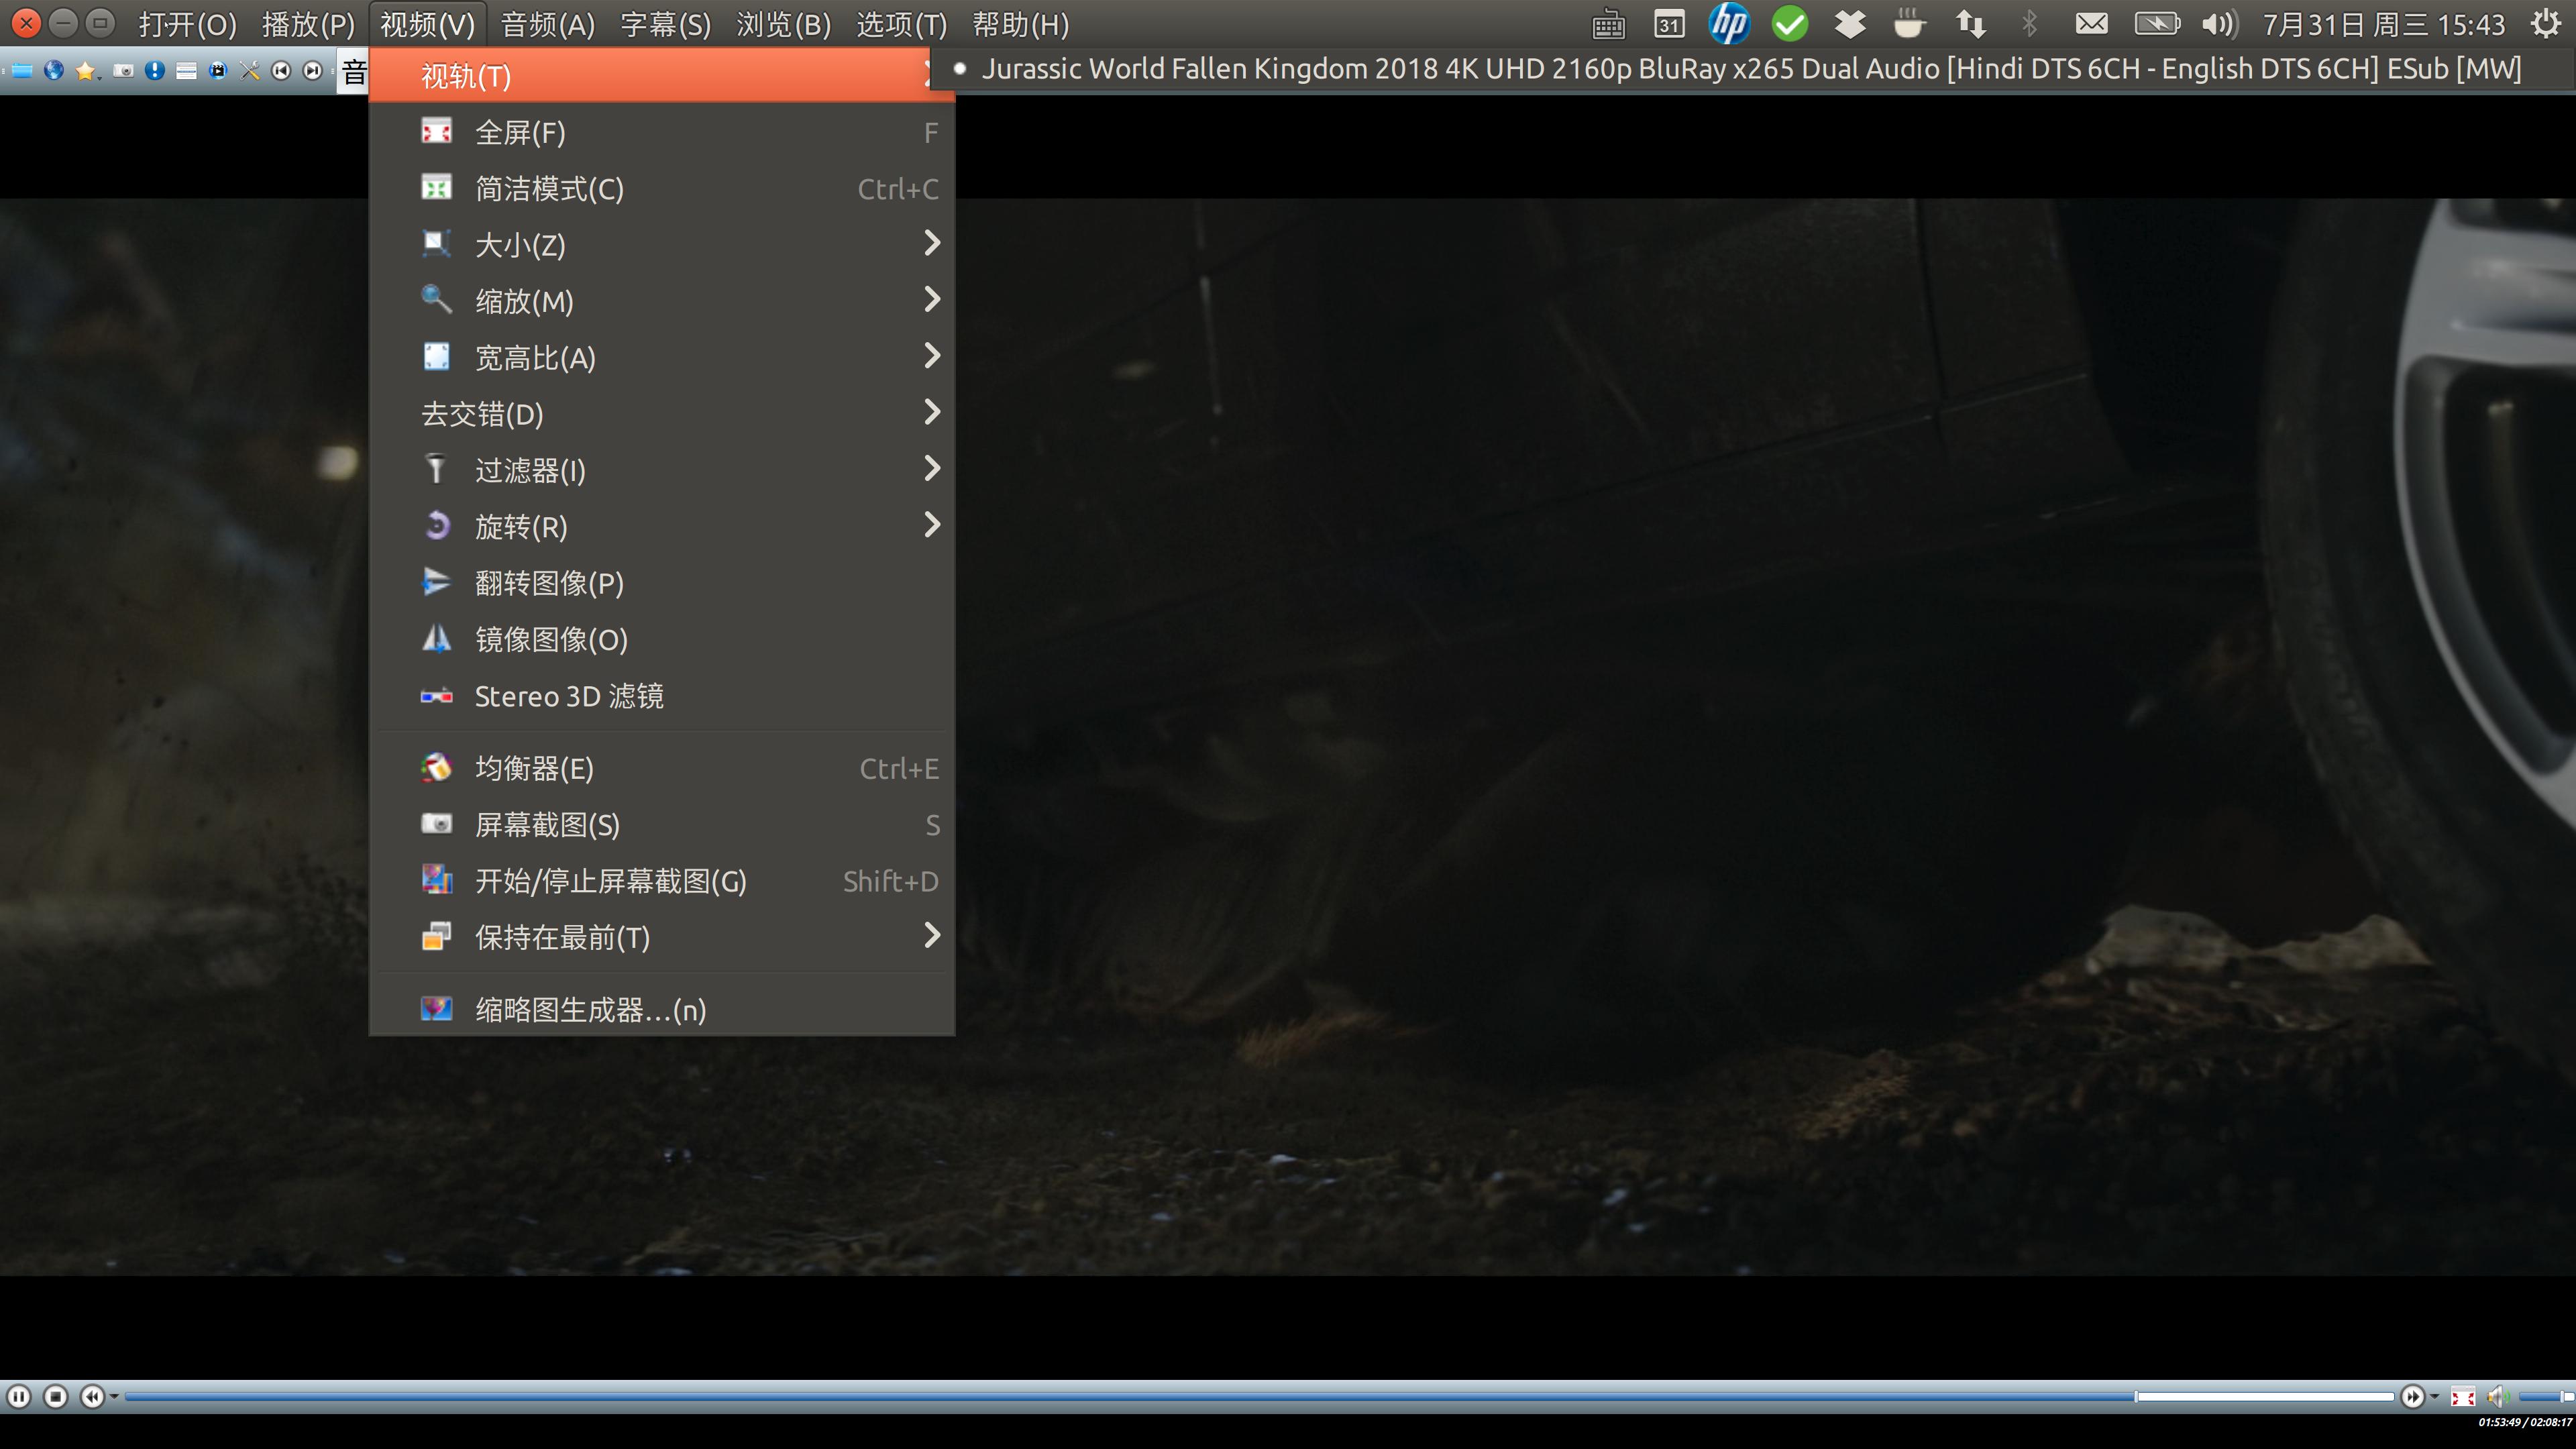Image resolution: width=2576 pixels, height=1449 pixels.
Task: Open the 帮助(H) help menu
Action: [1021, 24]
